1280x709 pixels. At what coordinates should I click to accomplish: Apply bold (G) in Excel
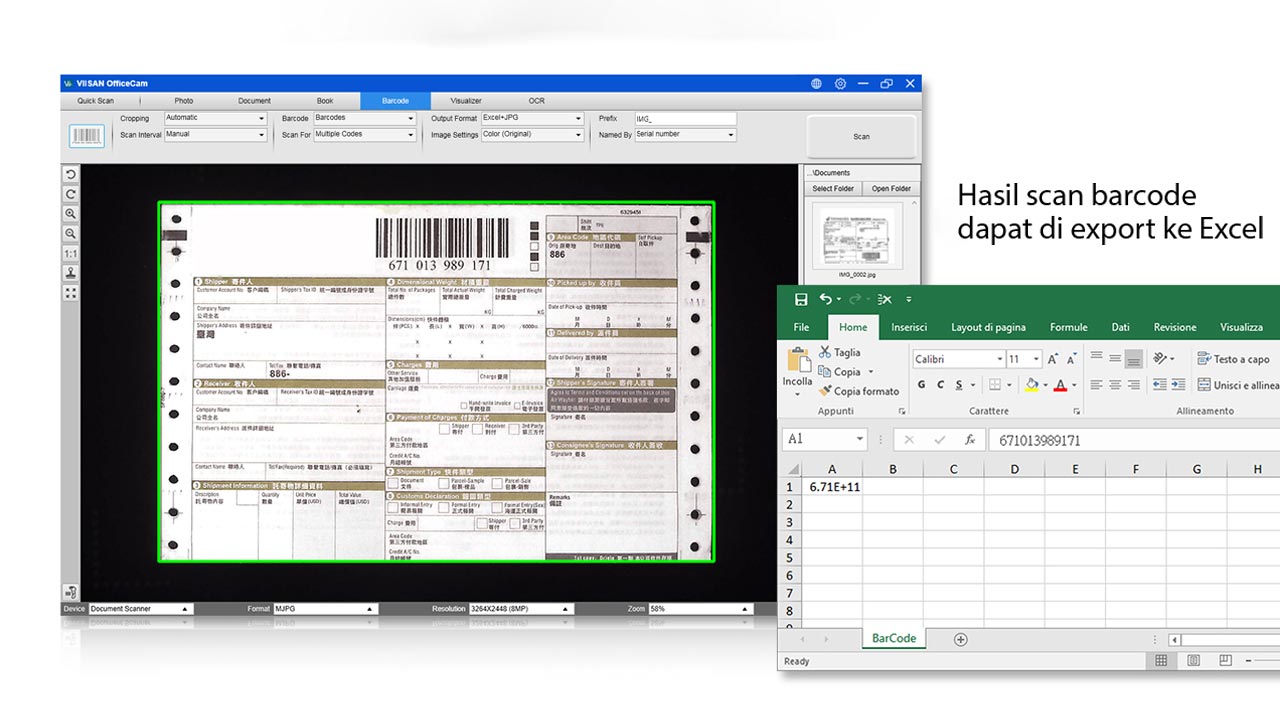(x=921, y=385)
